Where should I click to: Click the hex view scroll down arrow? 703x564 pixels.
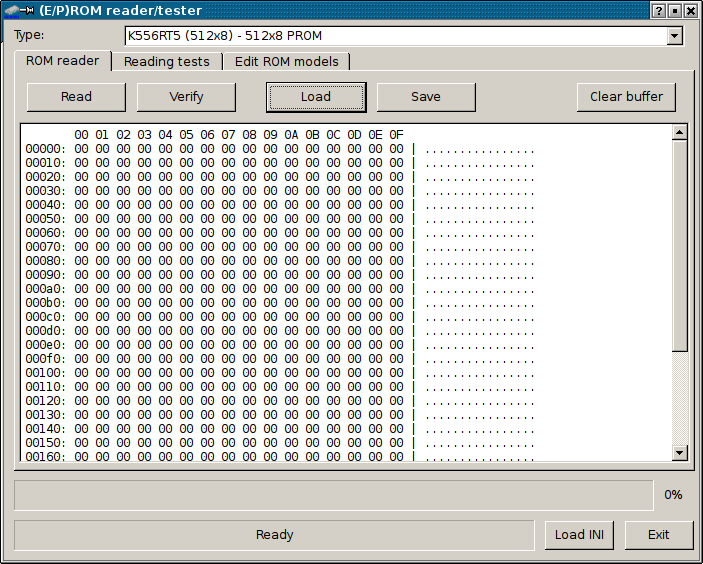click(680, 453)
